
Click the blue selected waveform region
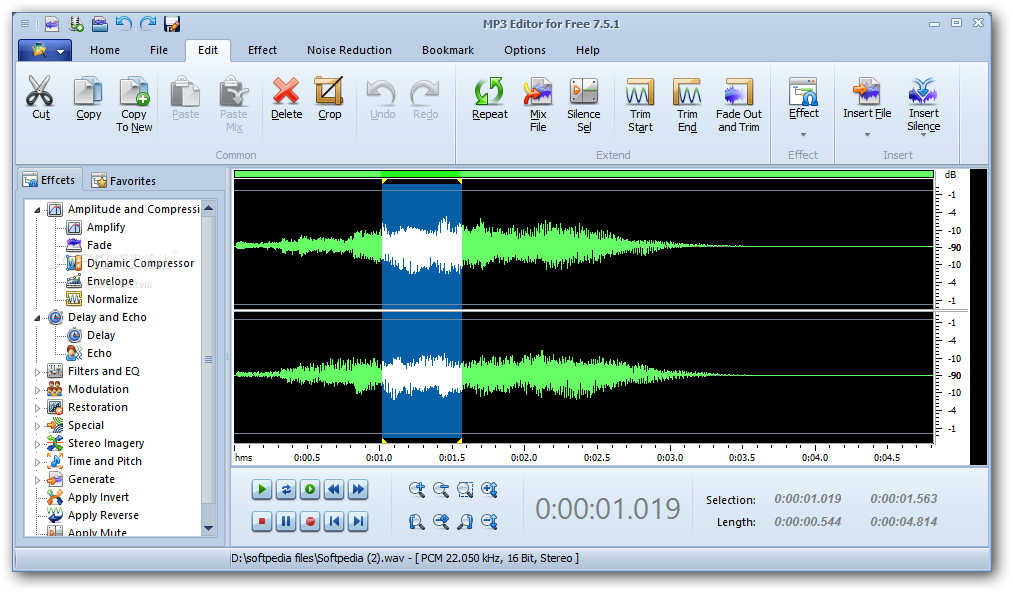421,311
